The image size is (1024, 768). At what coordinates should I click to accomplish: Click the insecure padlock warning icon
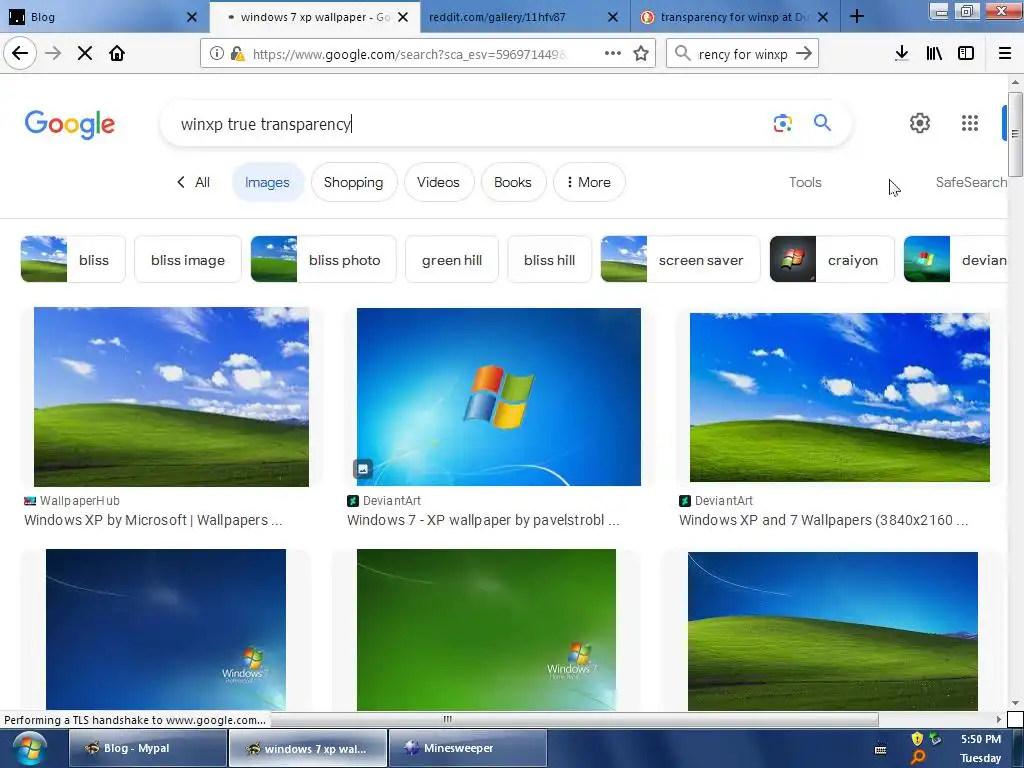point(237,54)
